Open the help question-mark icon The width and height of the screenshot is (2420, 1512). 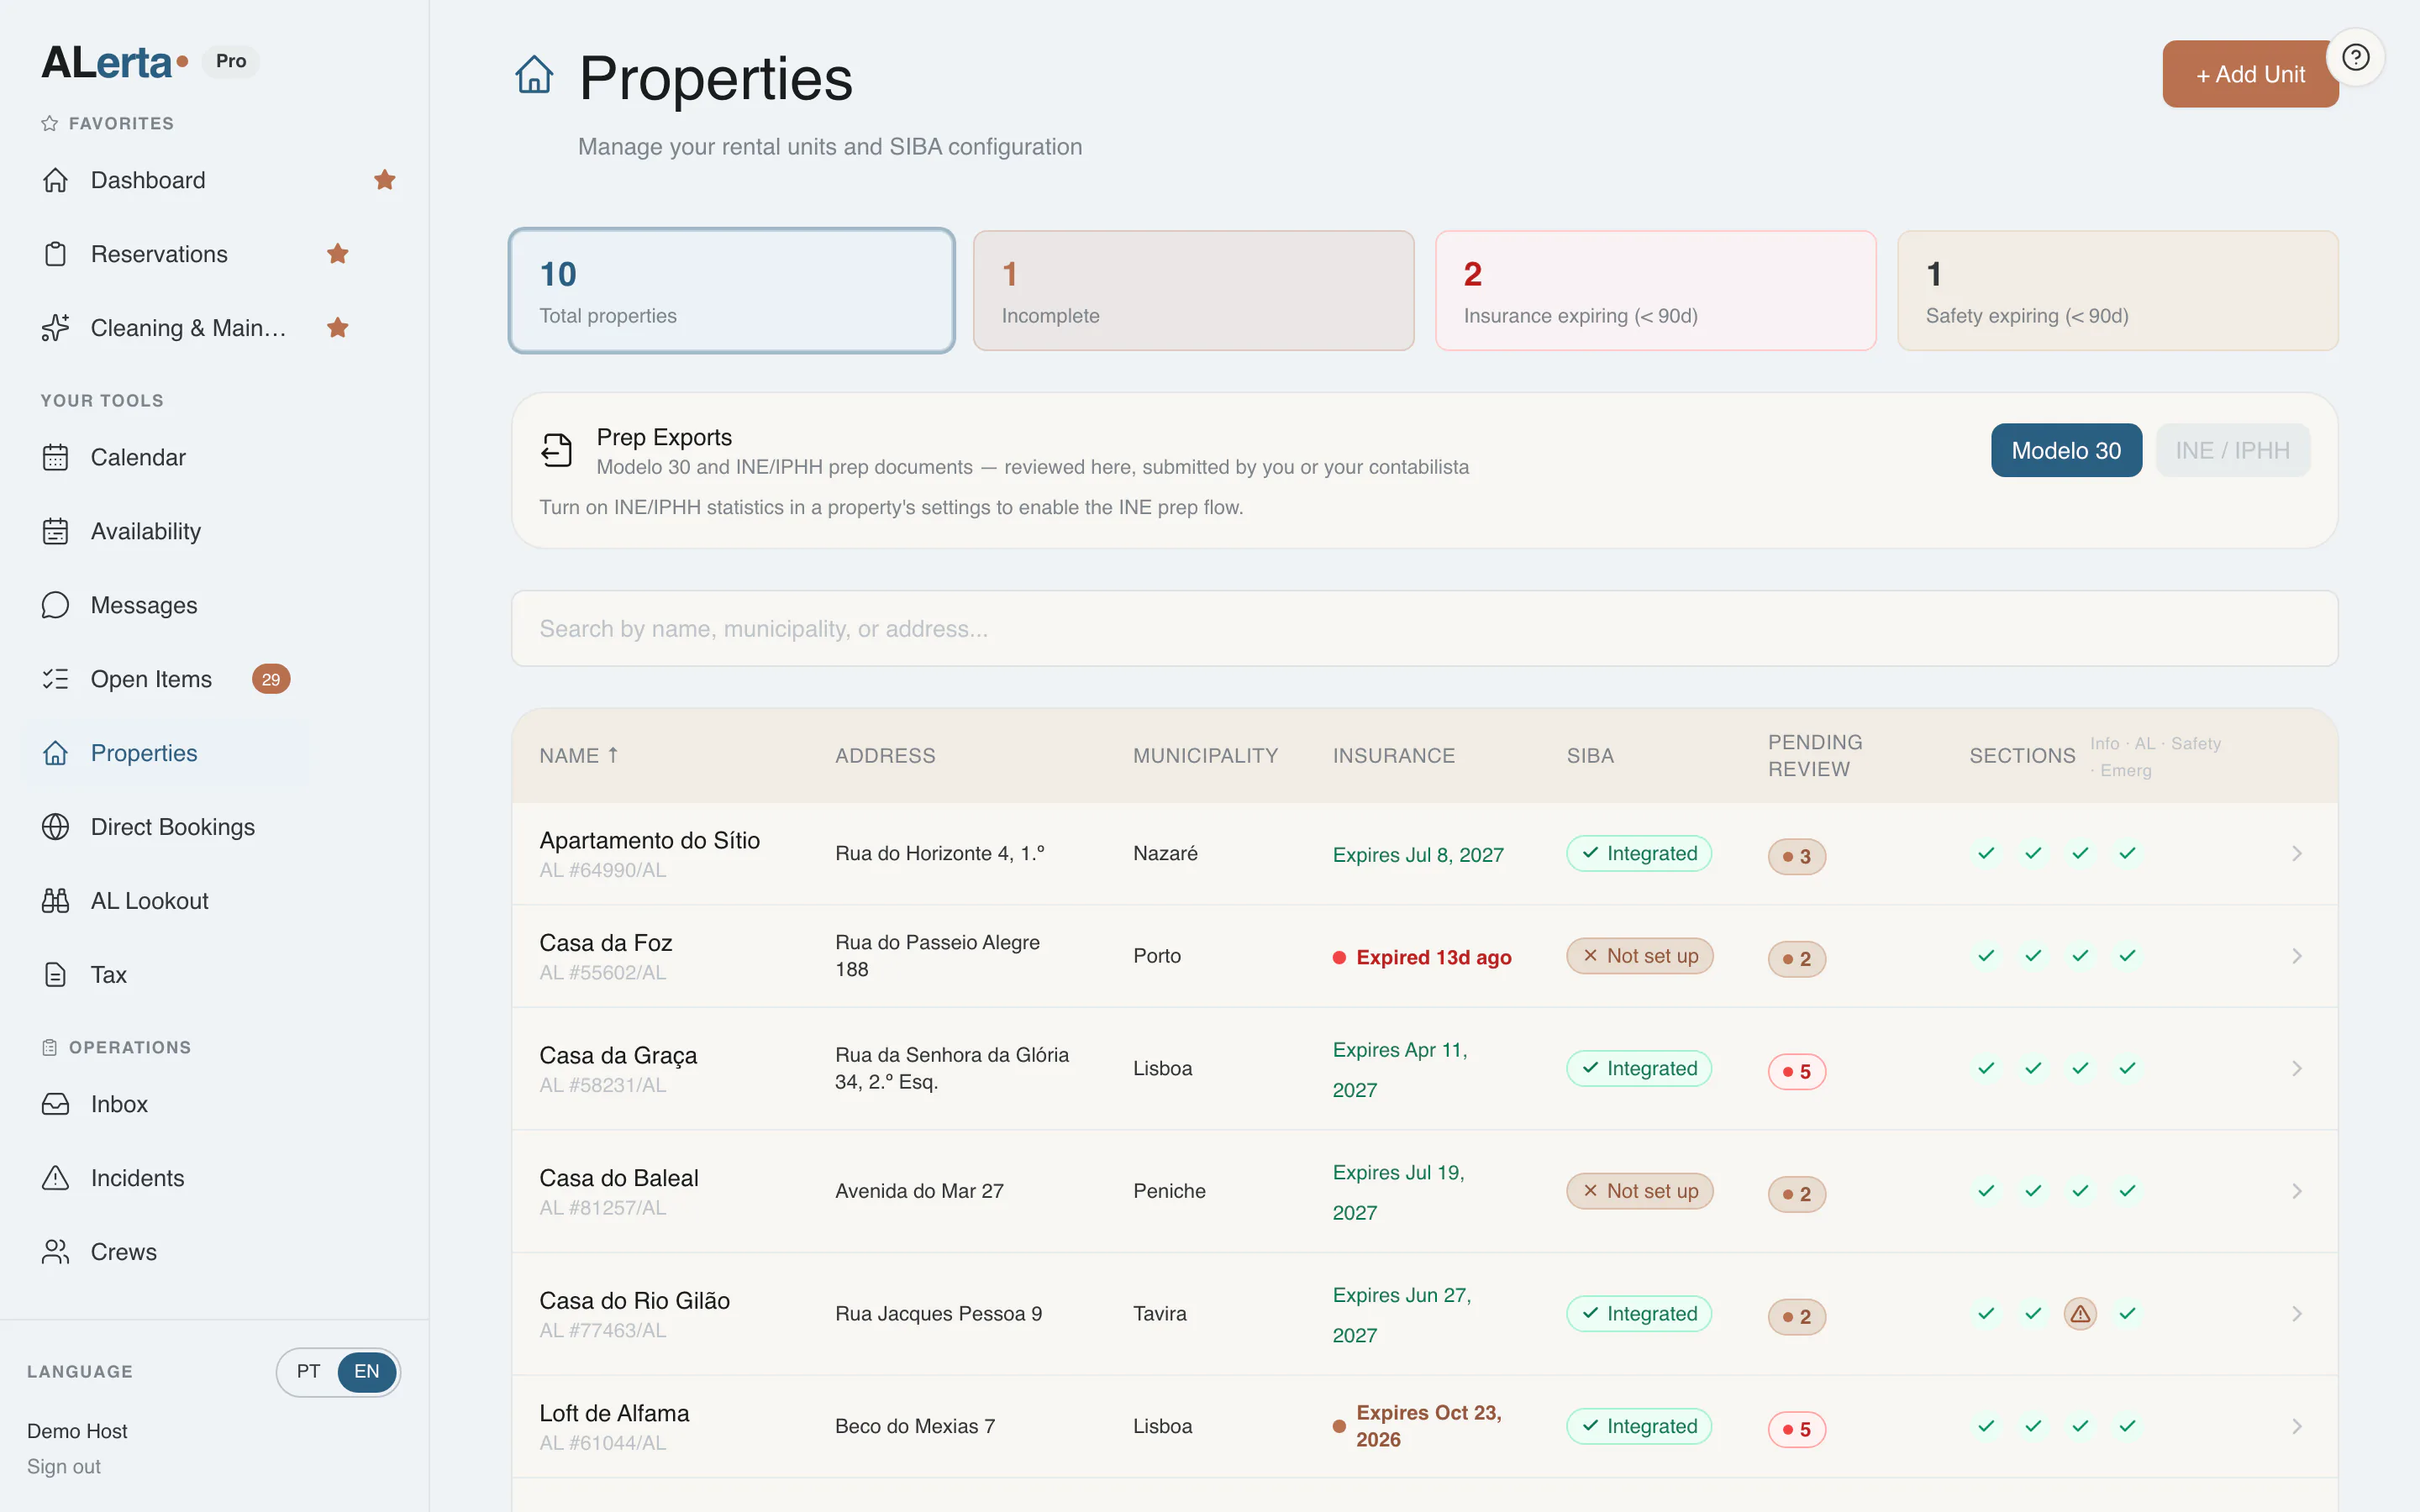[2355, 58]
